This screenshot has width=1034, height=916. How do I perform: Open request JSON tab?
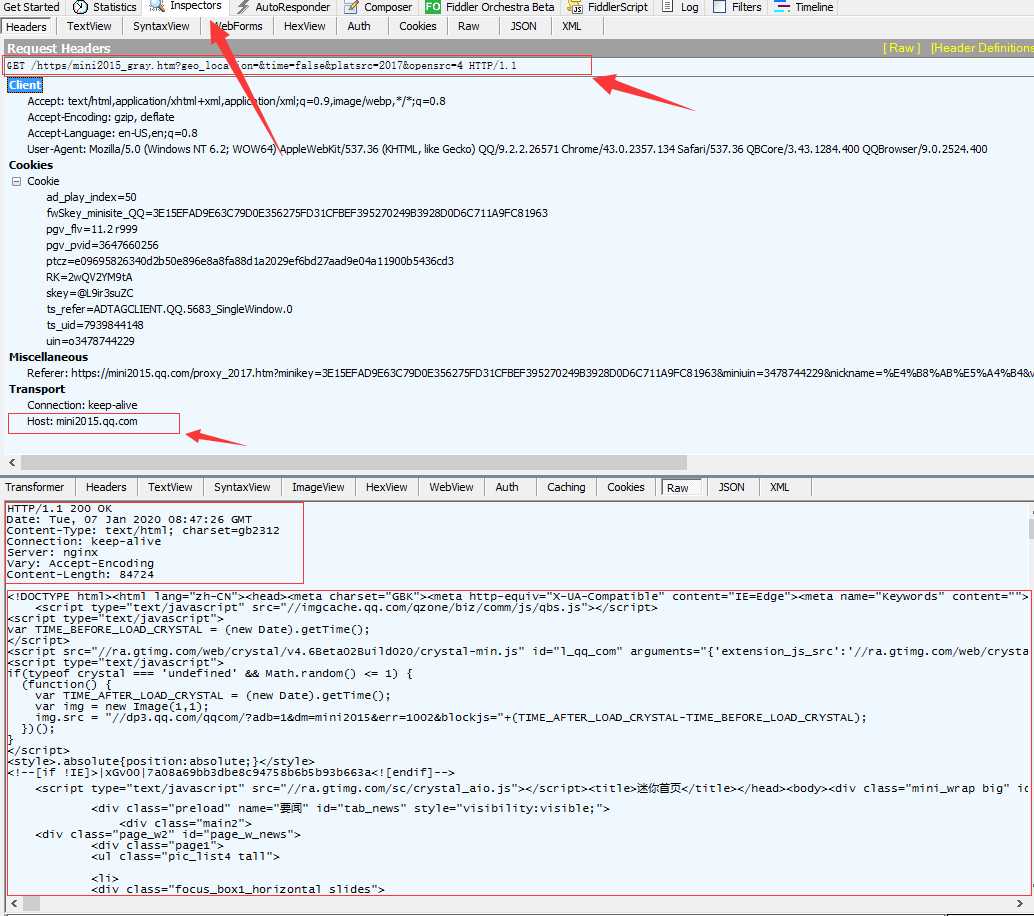(x=523, y=26)
